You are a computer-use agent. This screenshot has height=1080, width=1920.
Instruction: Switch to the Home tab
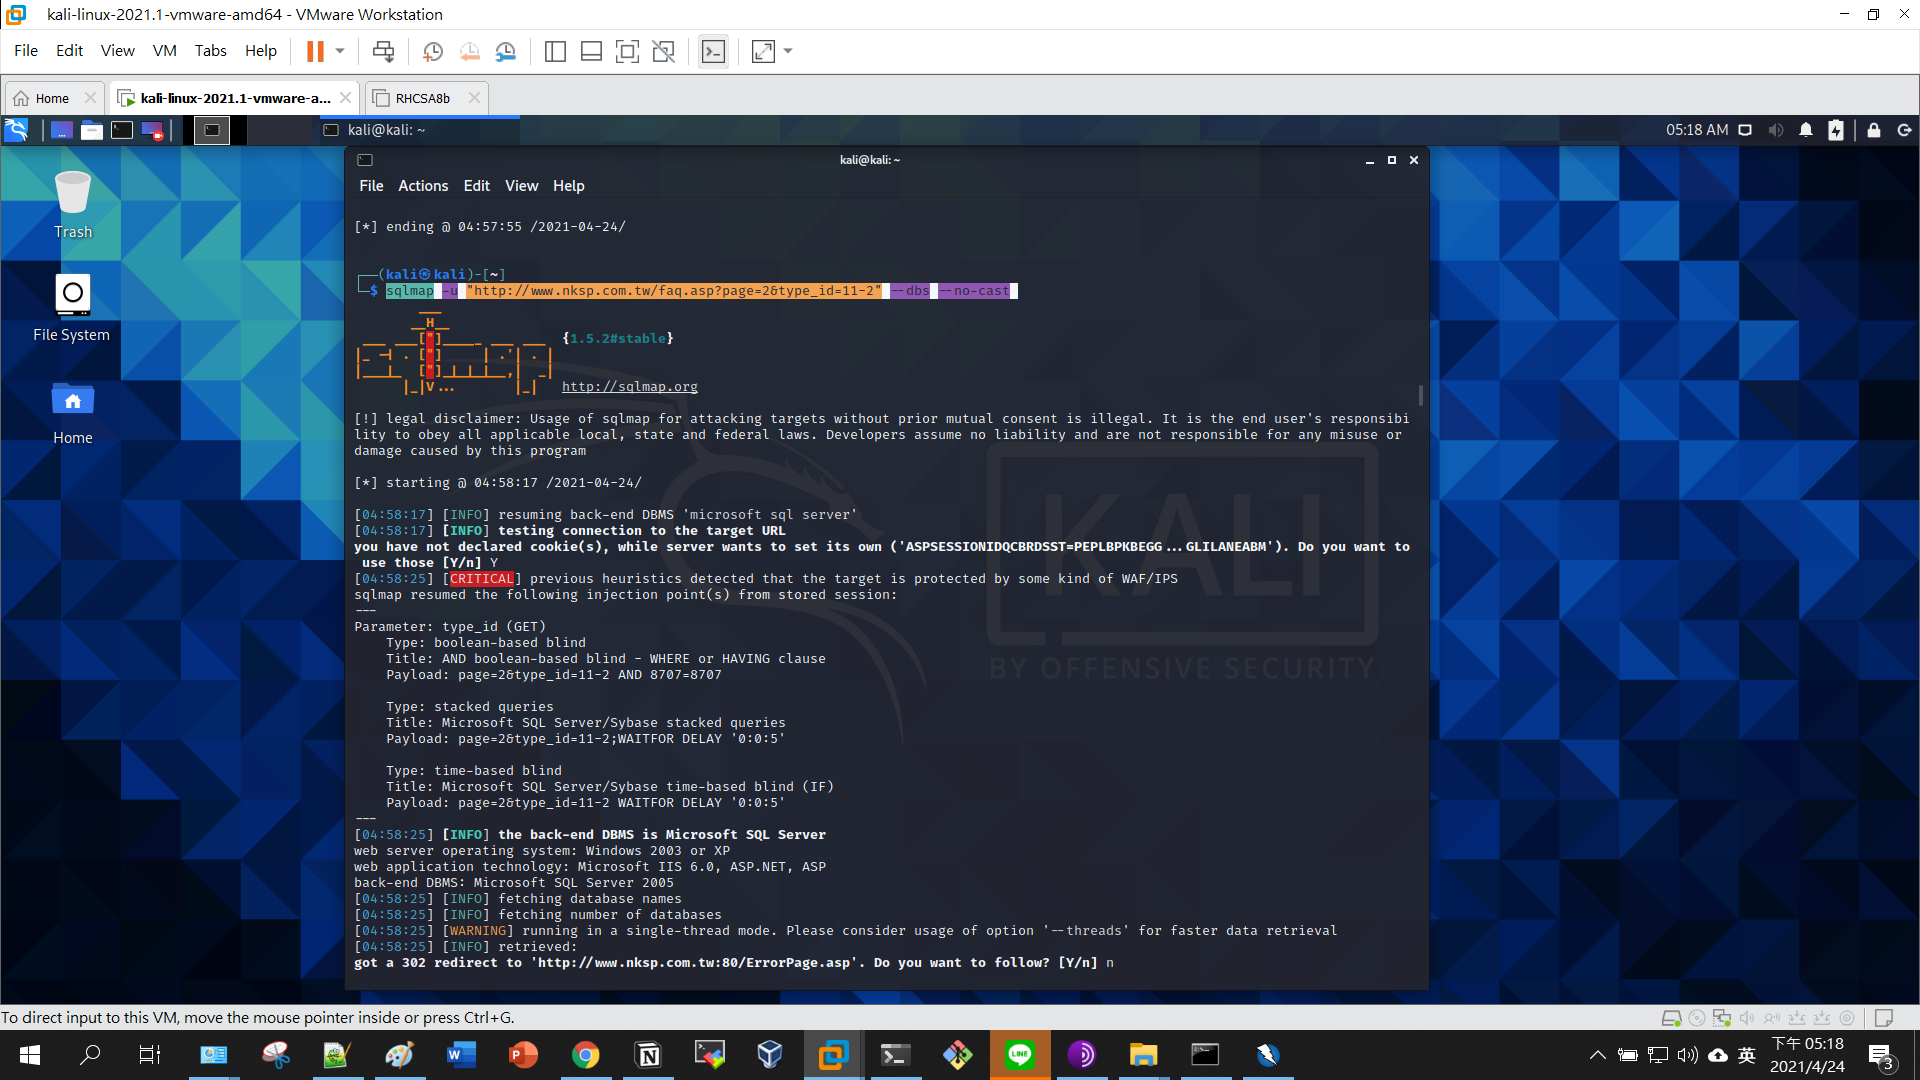[x=52, y=98]
